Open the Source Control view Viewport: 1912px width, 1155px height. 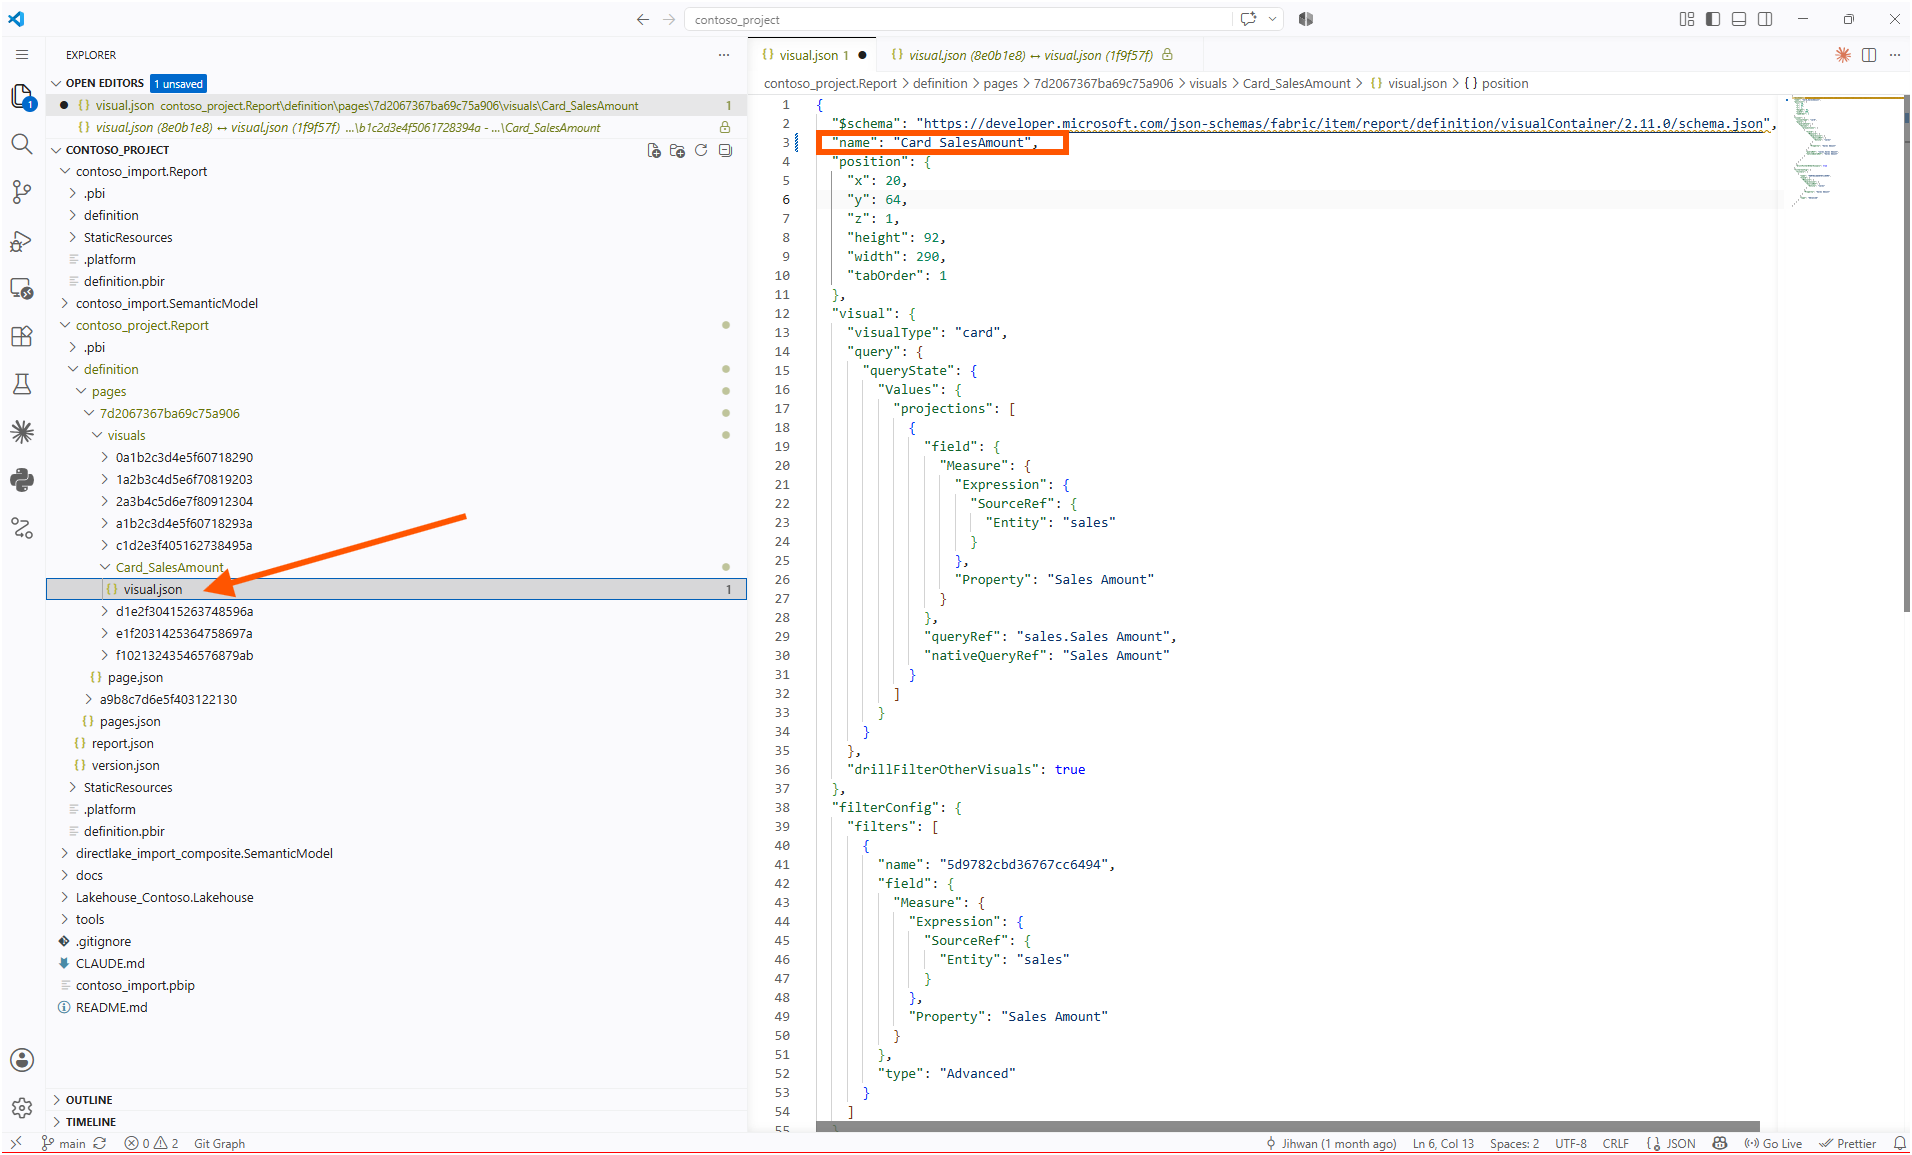coord(22,192)
